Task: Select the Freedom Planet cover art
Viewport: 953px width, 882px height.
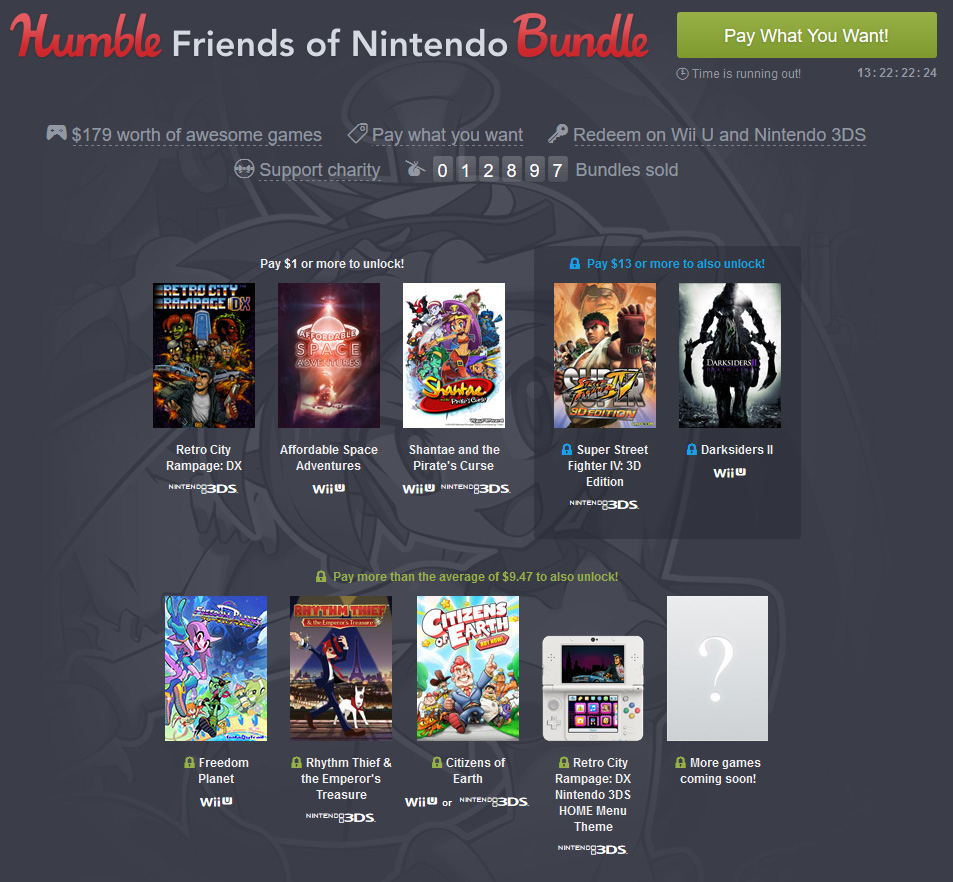Action: coord(216,668)
